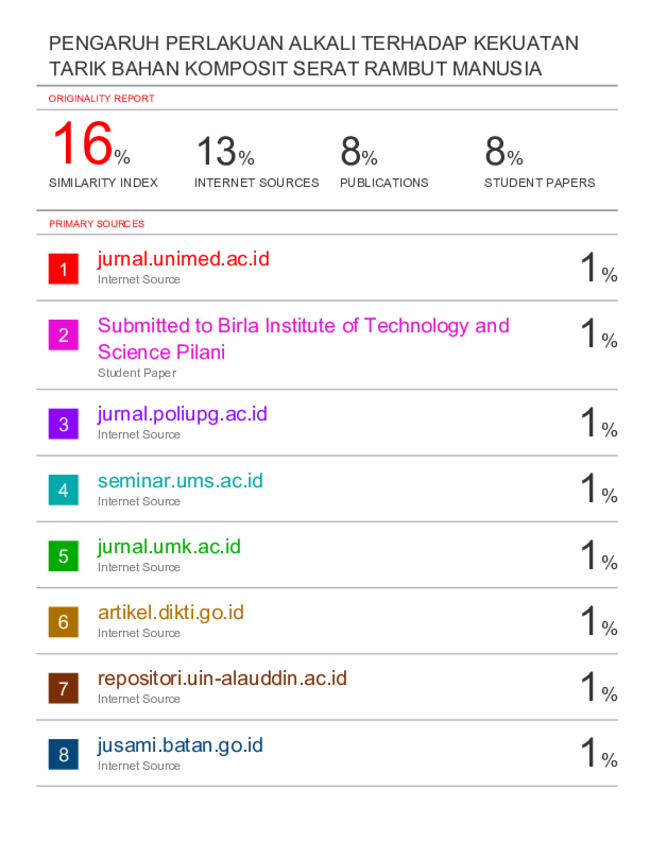Click the magenta source number 2 badge
The width and height of the screenshot is (650, 841).
63,335
